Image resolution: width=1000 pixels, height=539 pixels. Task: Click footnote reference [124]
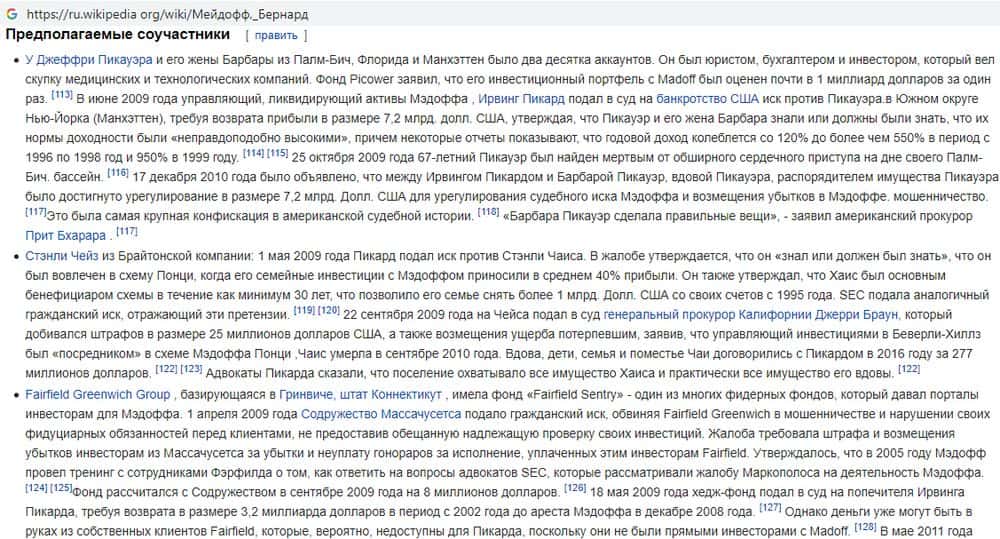pos(36,488)
